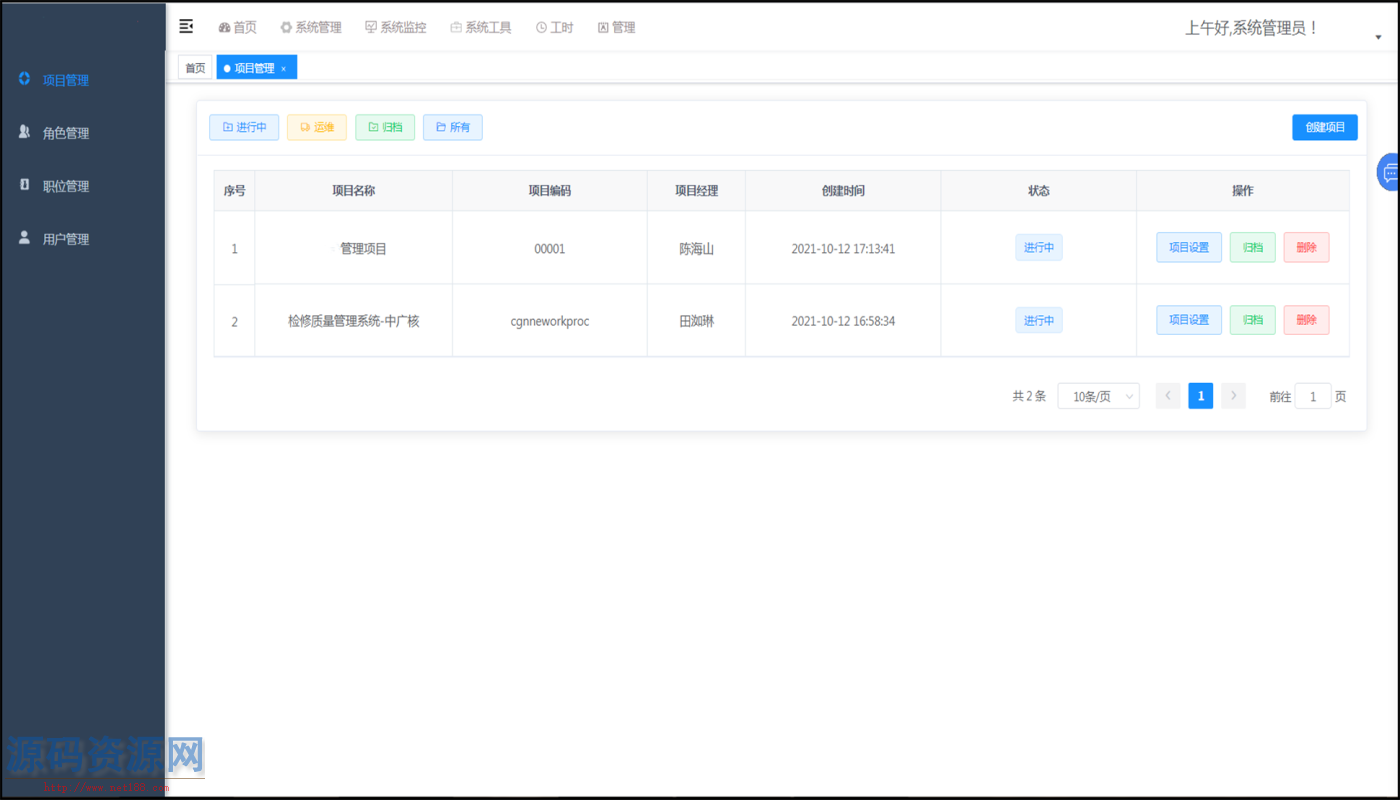Delete the cgnneworkproc project
Image resolution: width=1400 pixels, height=800 pixels.
[1306, 320]
